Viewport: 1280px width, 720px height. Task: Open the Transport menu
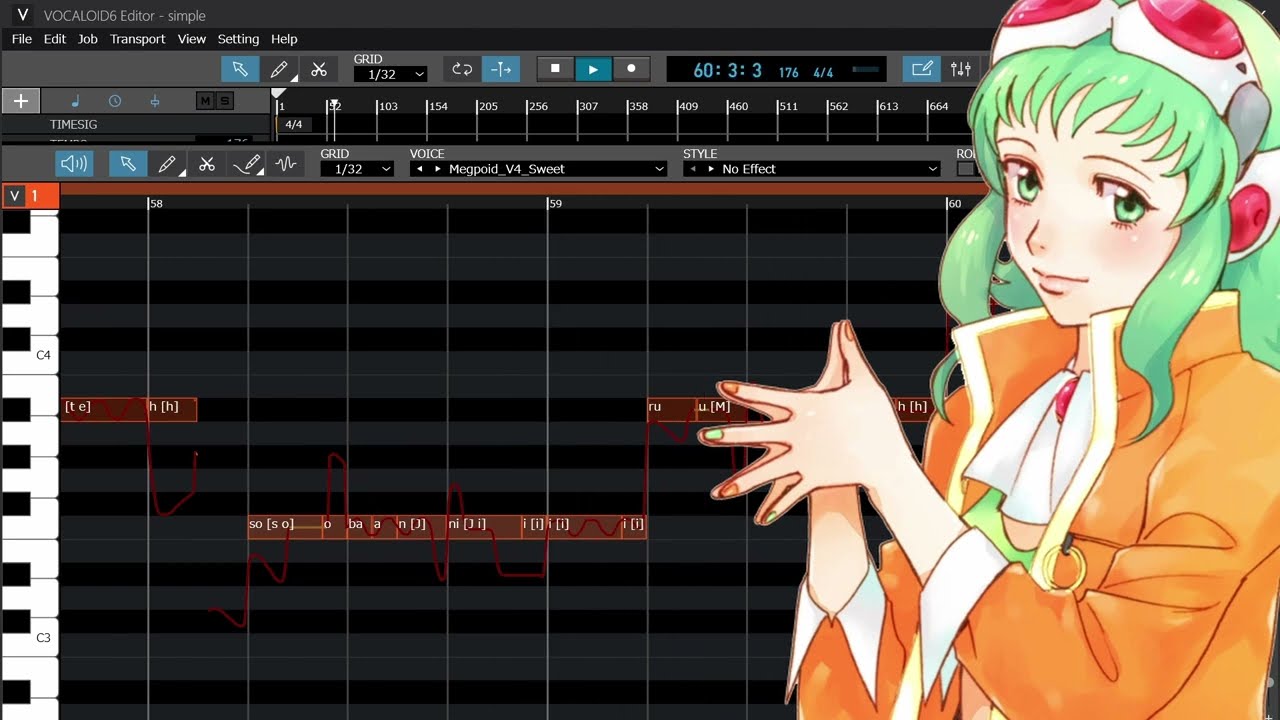coord(138,39)
